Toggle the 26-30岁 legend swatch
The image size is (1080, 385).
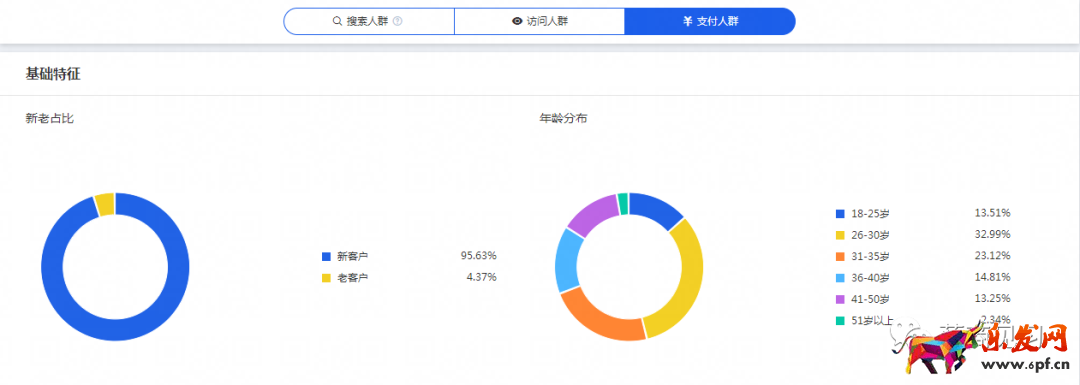(x=840, y=235)
